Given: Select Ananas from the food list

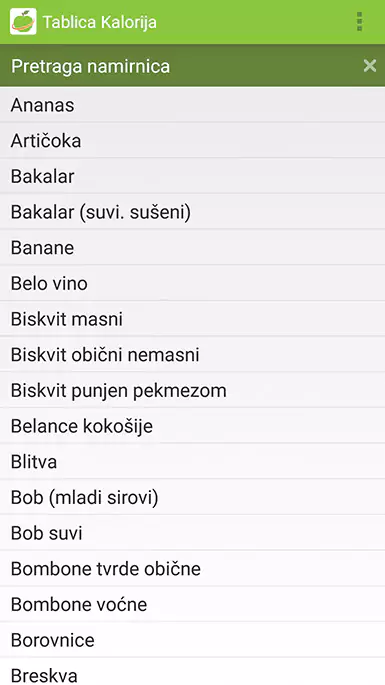Looking at the screenshot, I should click(192, 105).
